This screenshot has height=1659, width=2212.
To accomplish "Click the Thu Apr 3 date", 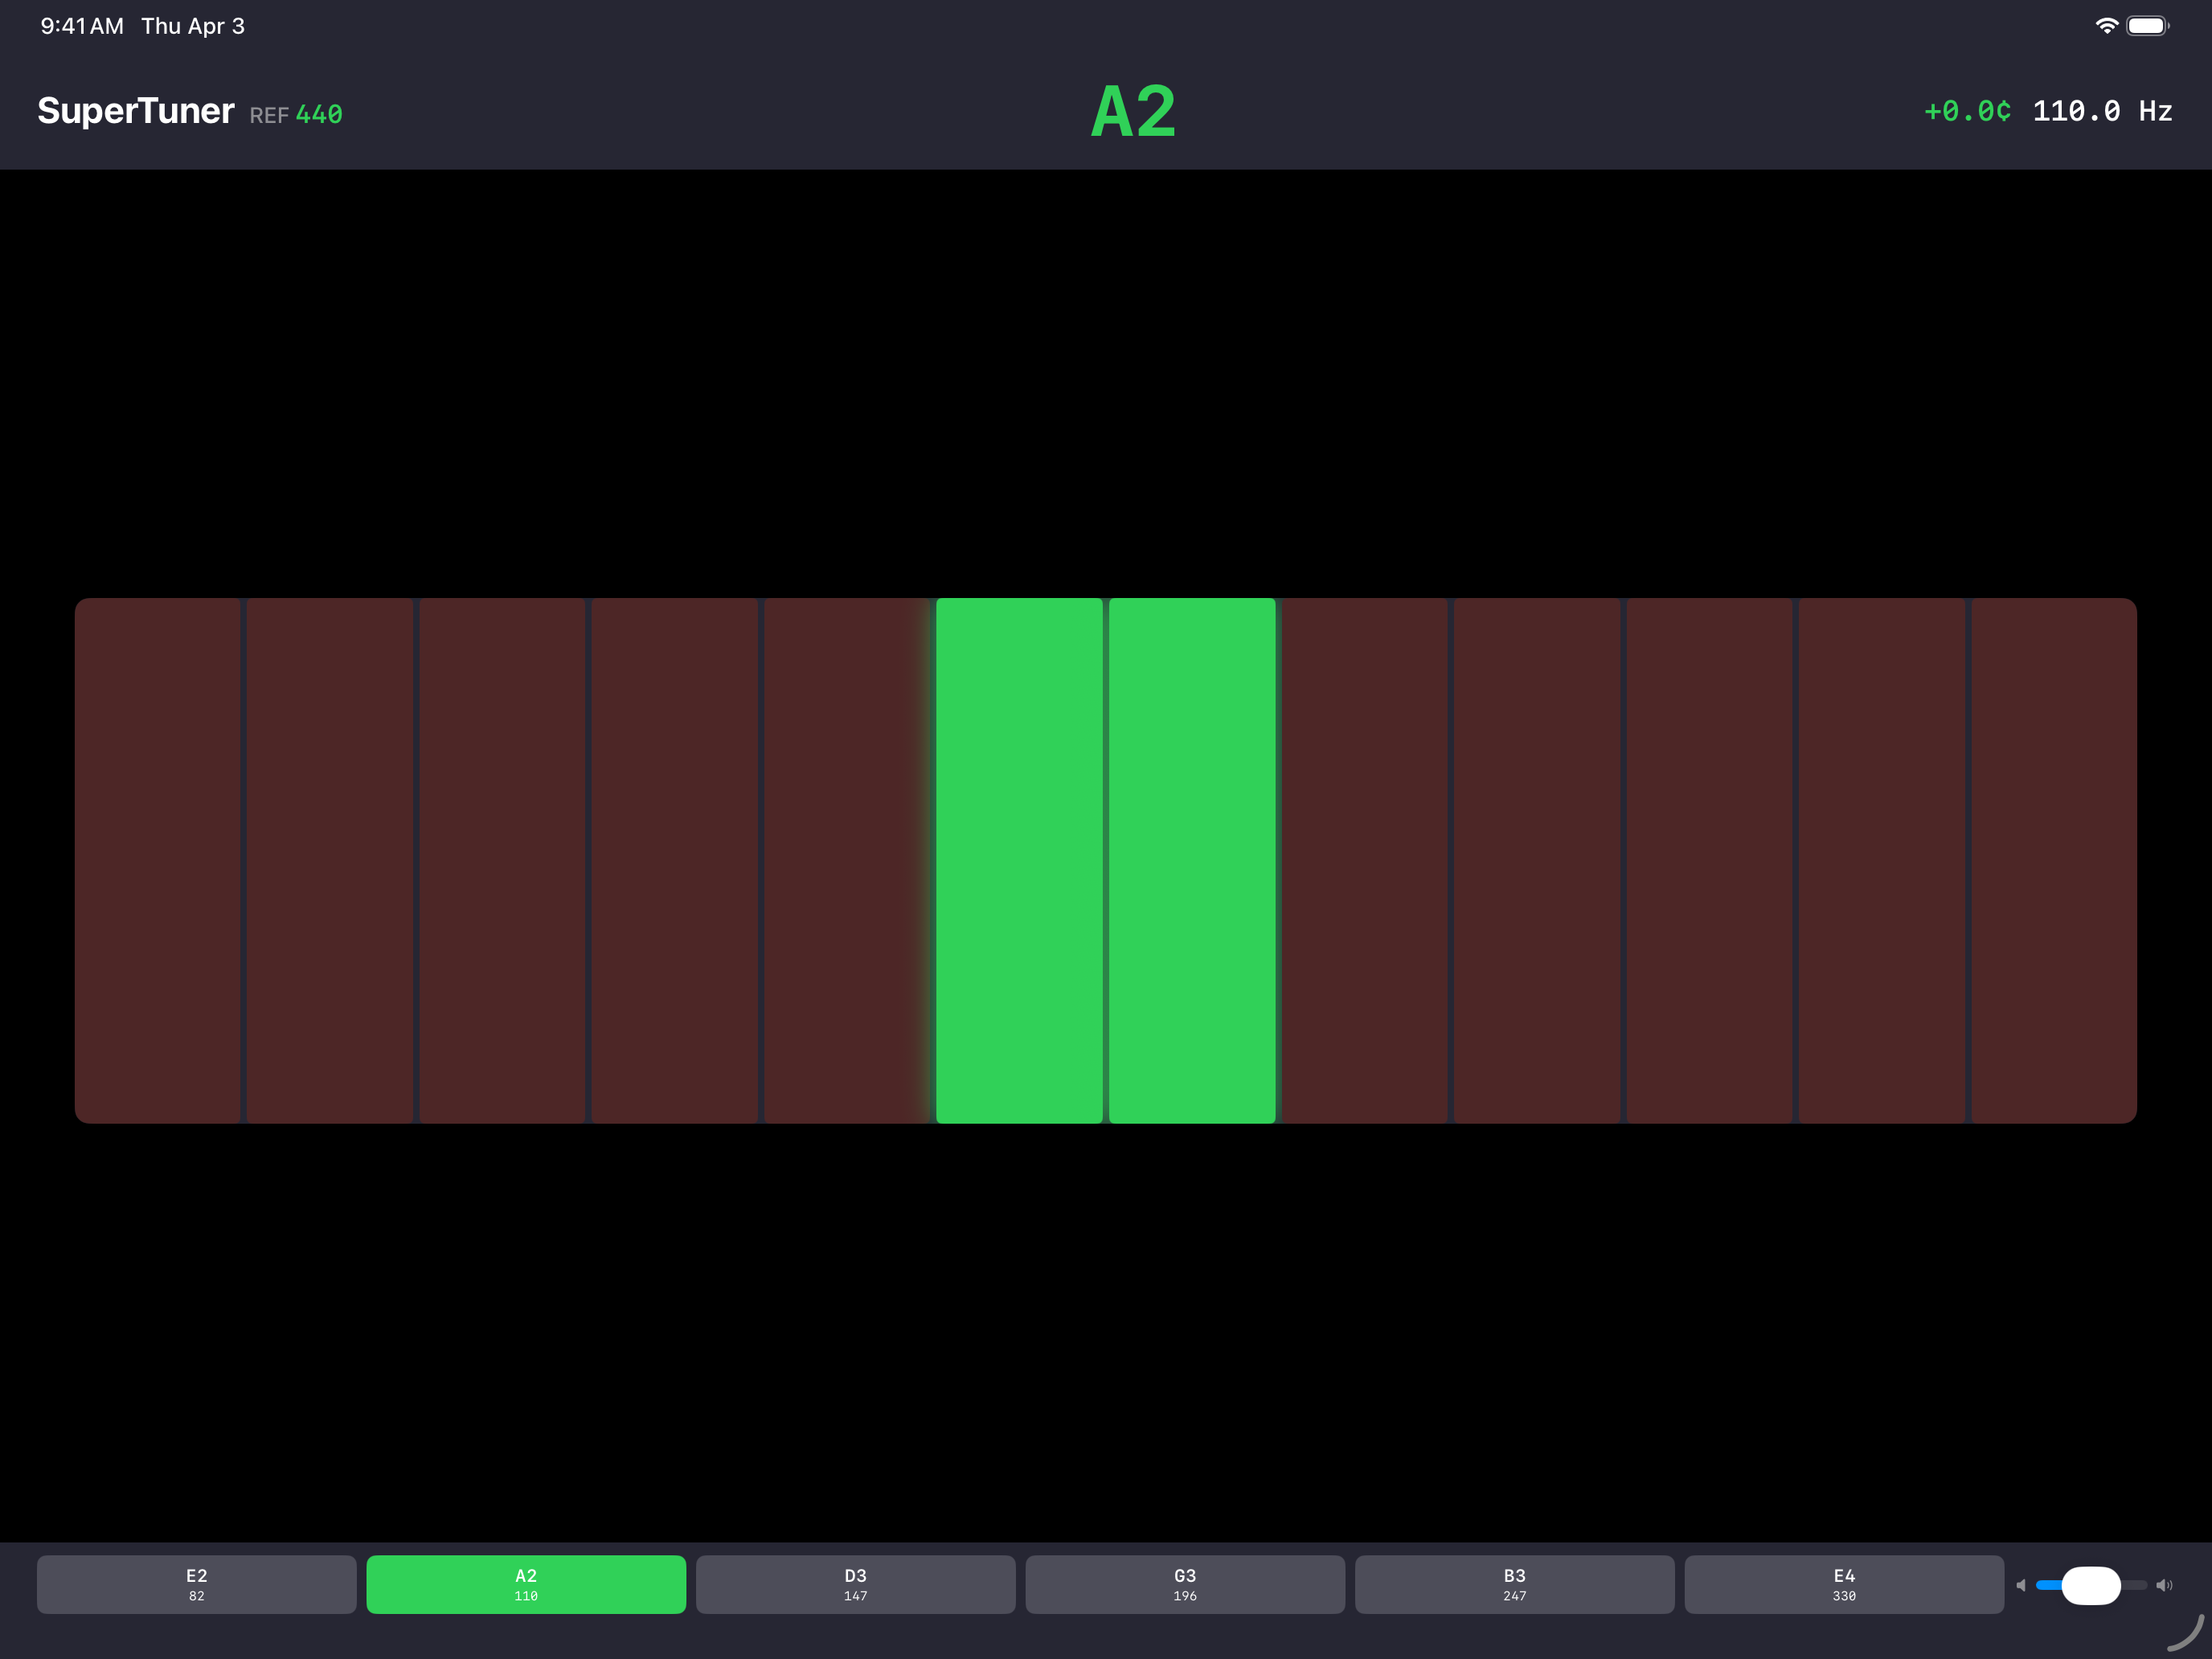I will pos(193,26).
